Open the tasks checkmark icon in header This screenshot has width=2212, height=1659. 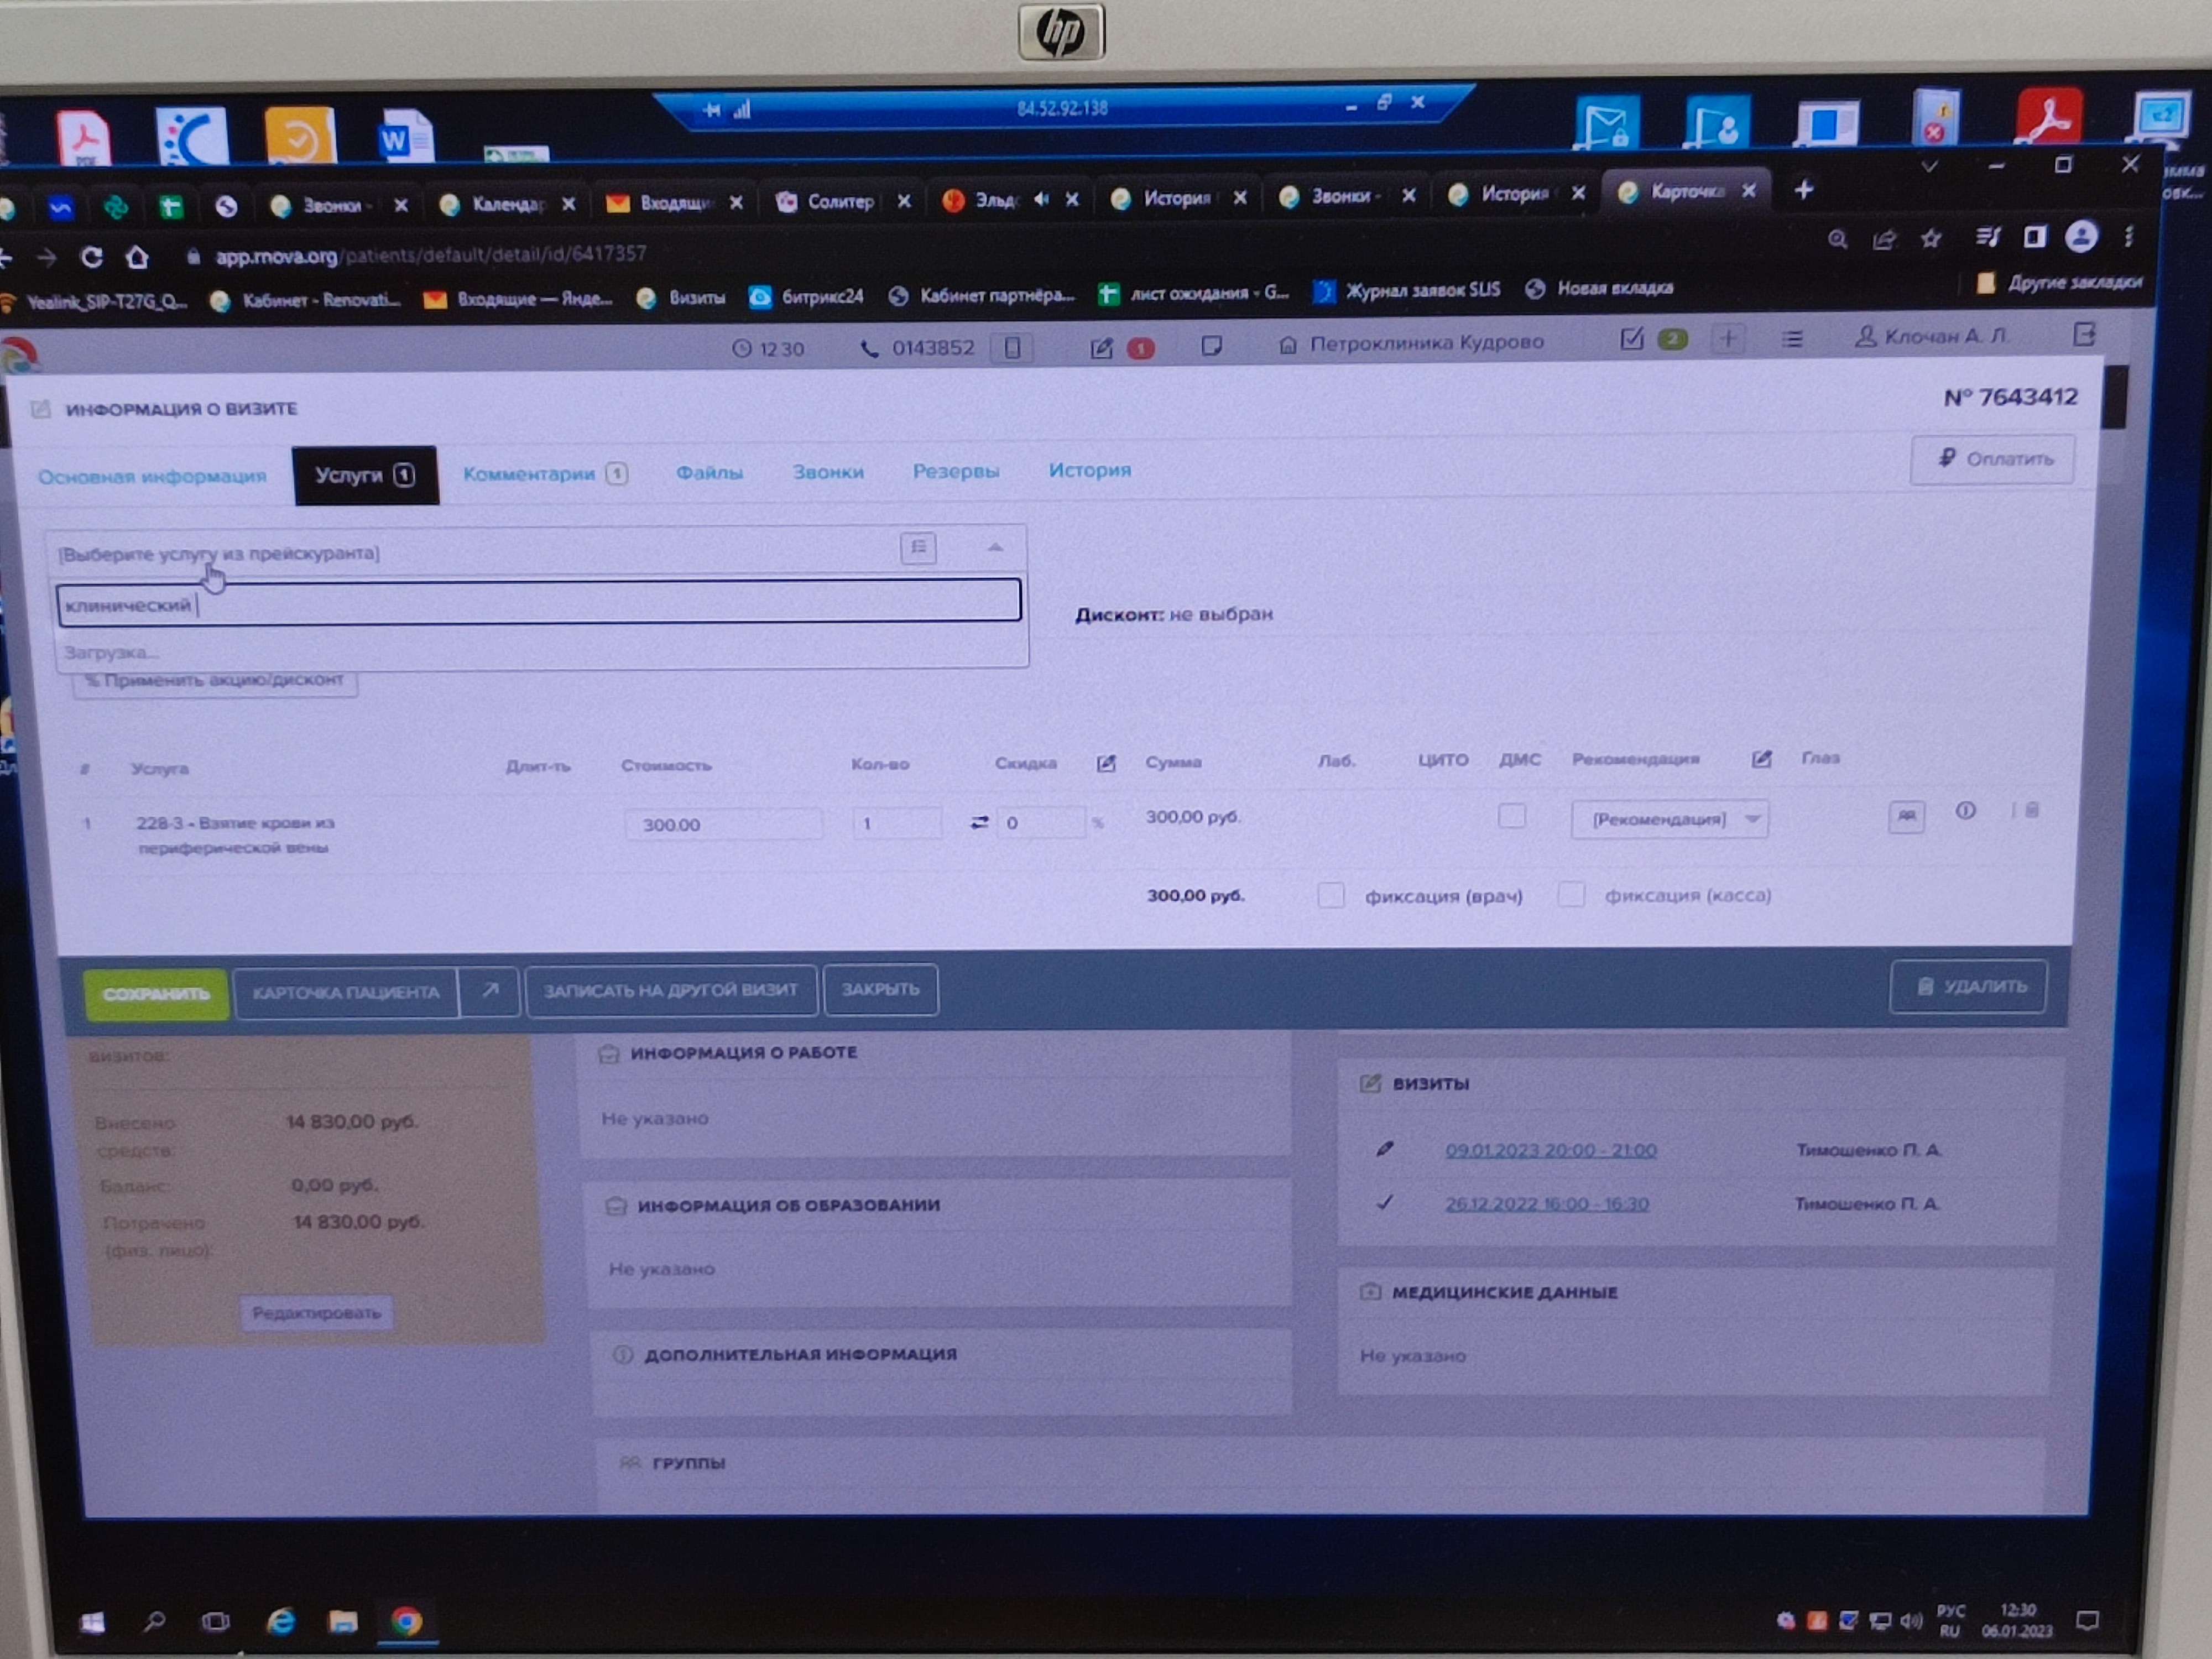[1631, 339]
